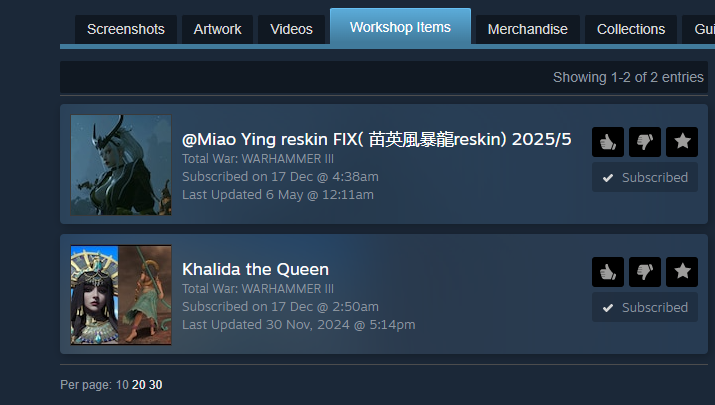Thumbs up the Miao Ying reskin mod

pos(608,142)
